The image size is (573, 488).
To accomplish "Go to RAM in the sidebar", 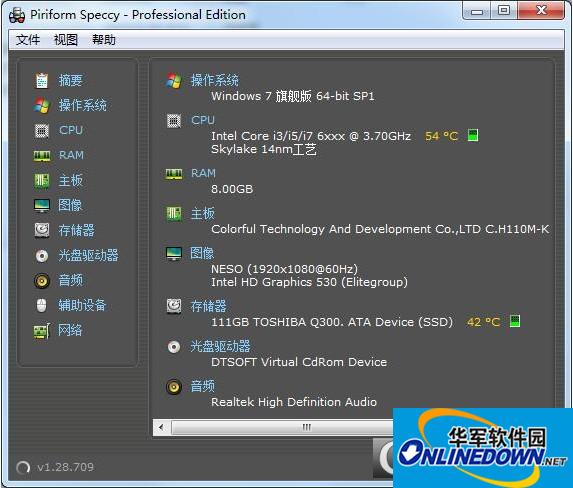I will coord(72,155).
